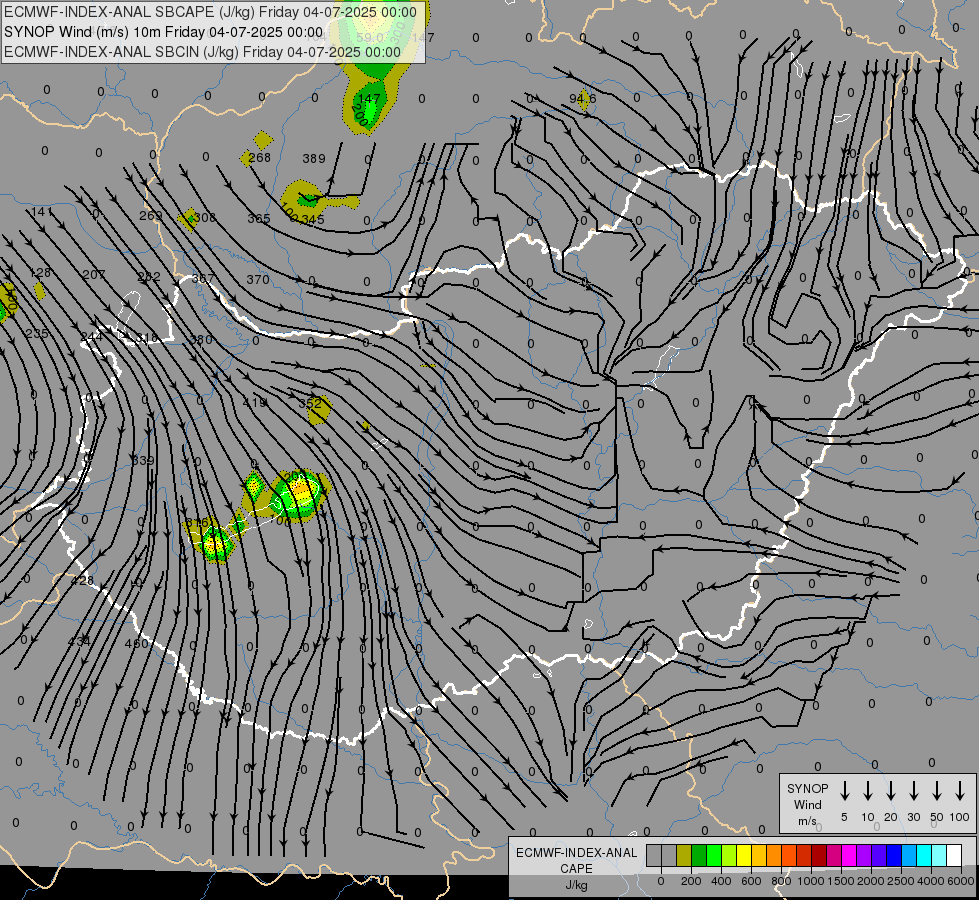
Task: Click the 6000 tick label on CAPE scale
Action: [x=962, y=881]
